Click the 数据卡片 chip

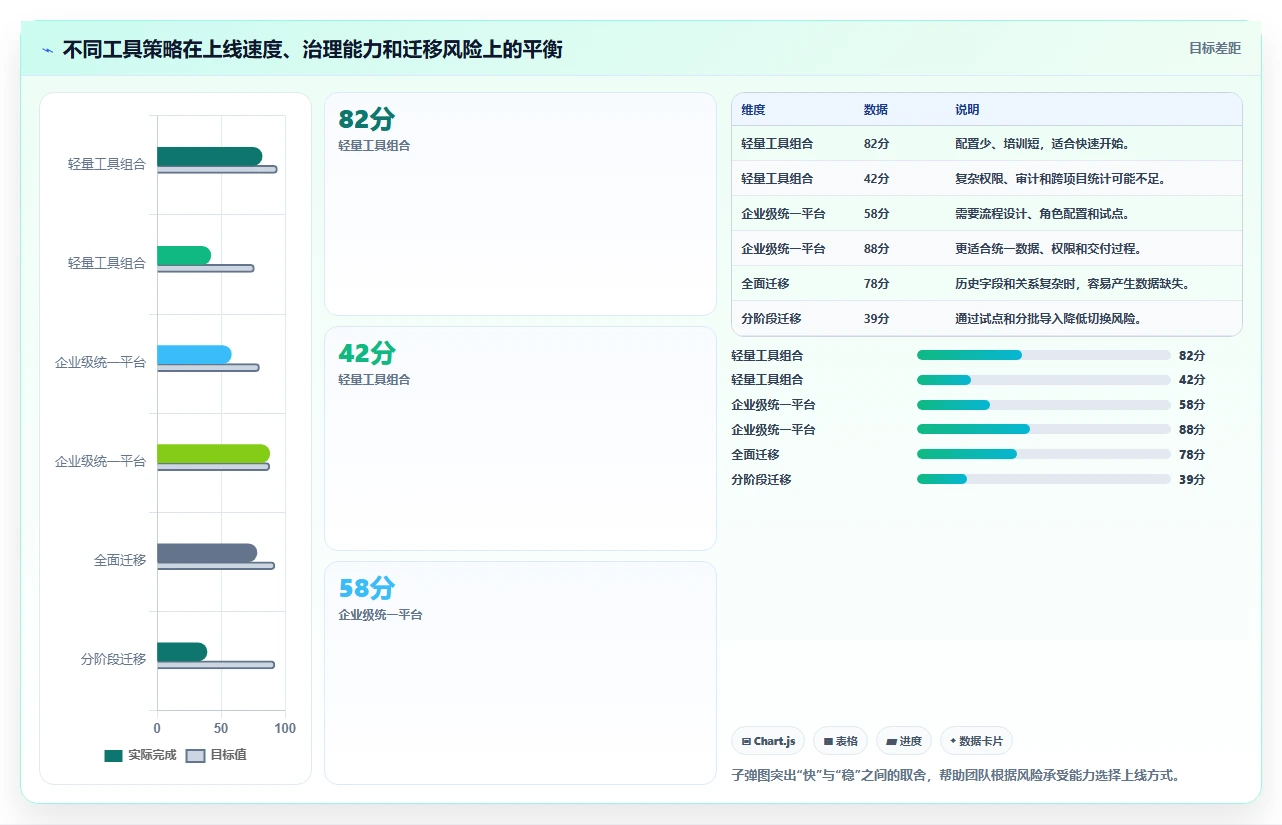[x=976, y=741]
